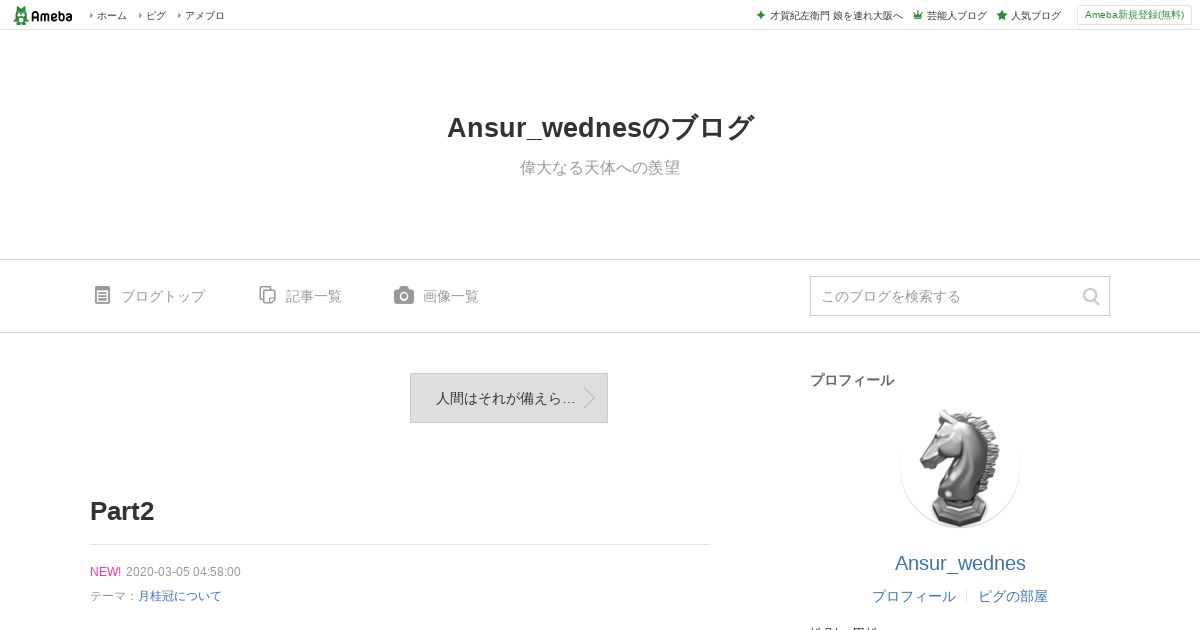
Task: Click the Ameba新規登録(無料) button
Action: coord(1134,15)
